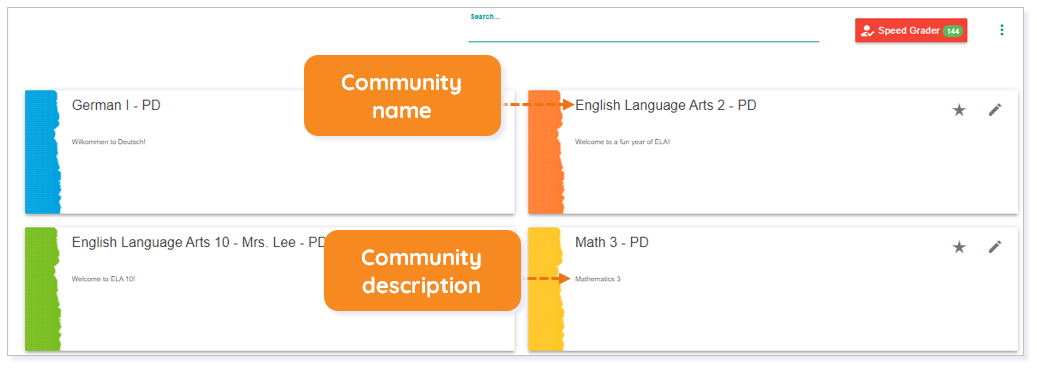Open the Speed Grader
The width and height of the screenshot is (1037, 371).
click(911, 30)
